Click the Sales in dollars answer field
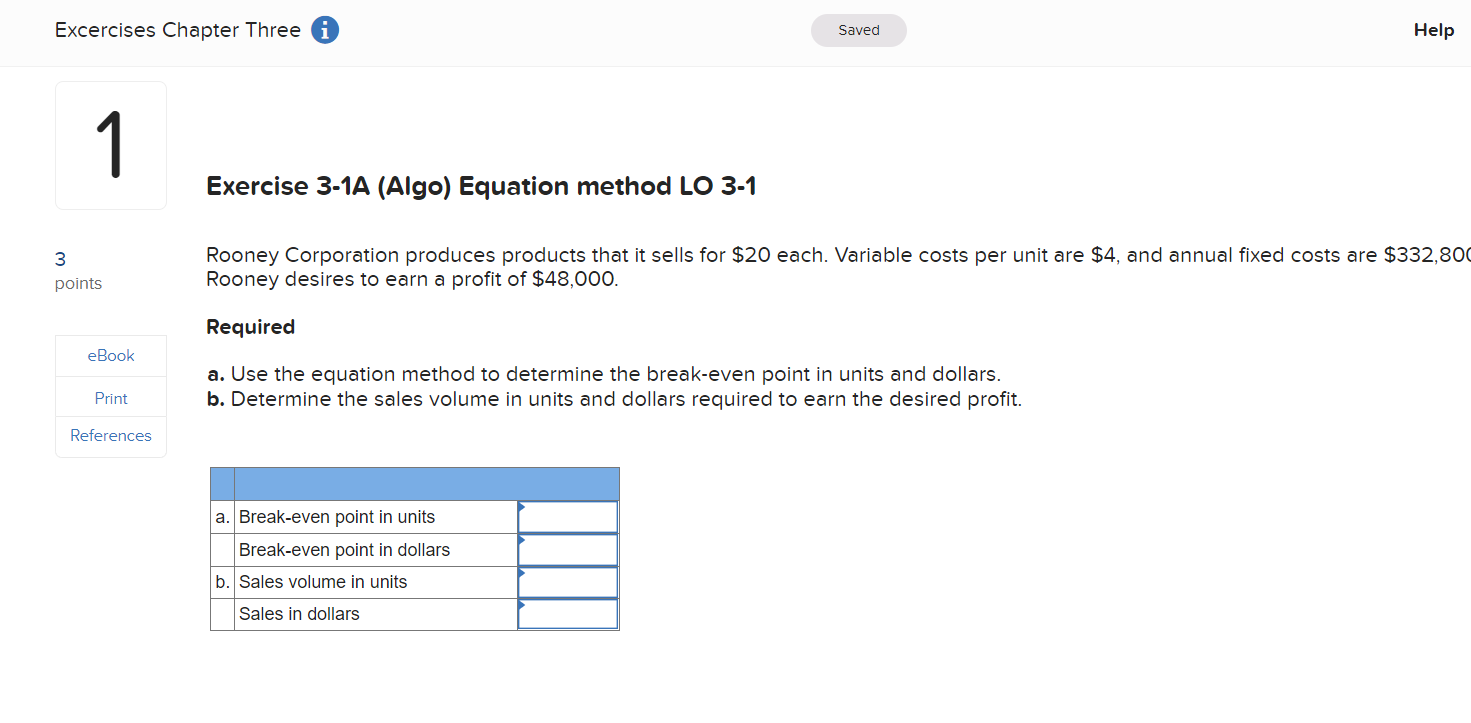The width and height of the screenshot is (1471, 723). tap(568, 613)
